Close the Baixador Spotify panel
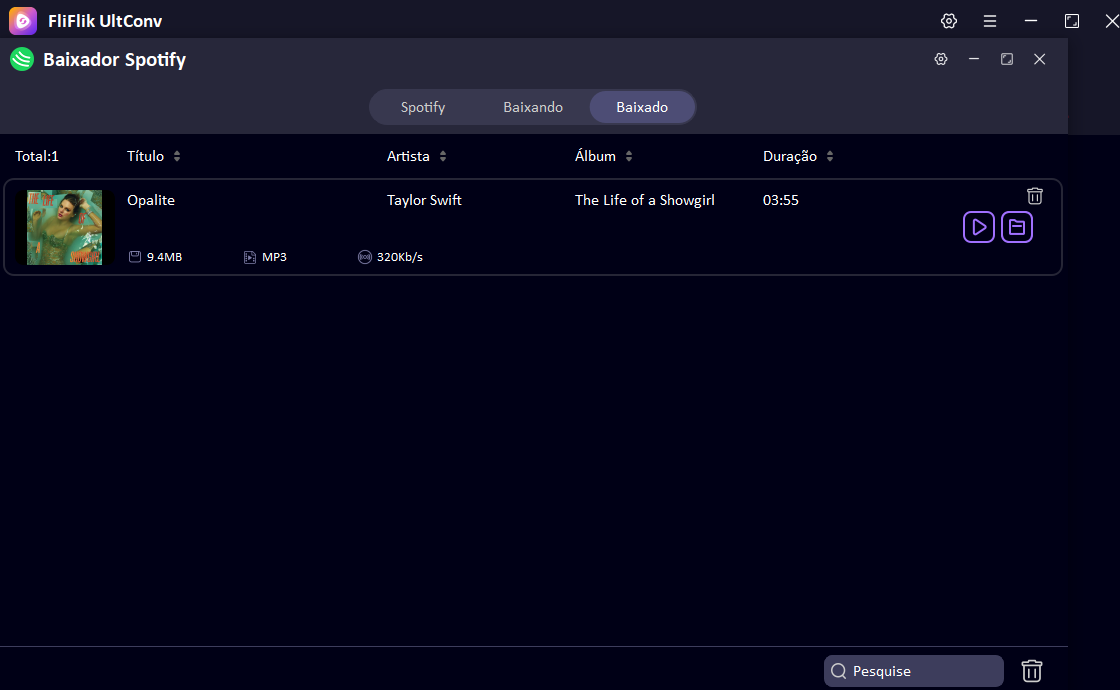 1039,60
